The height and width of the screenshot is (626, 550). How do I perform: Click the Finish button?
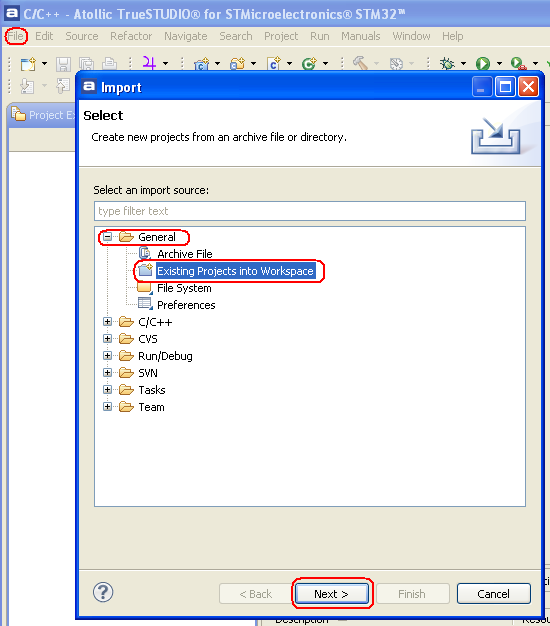(412, 594)
